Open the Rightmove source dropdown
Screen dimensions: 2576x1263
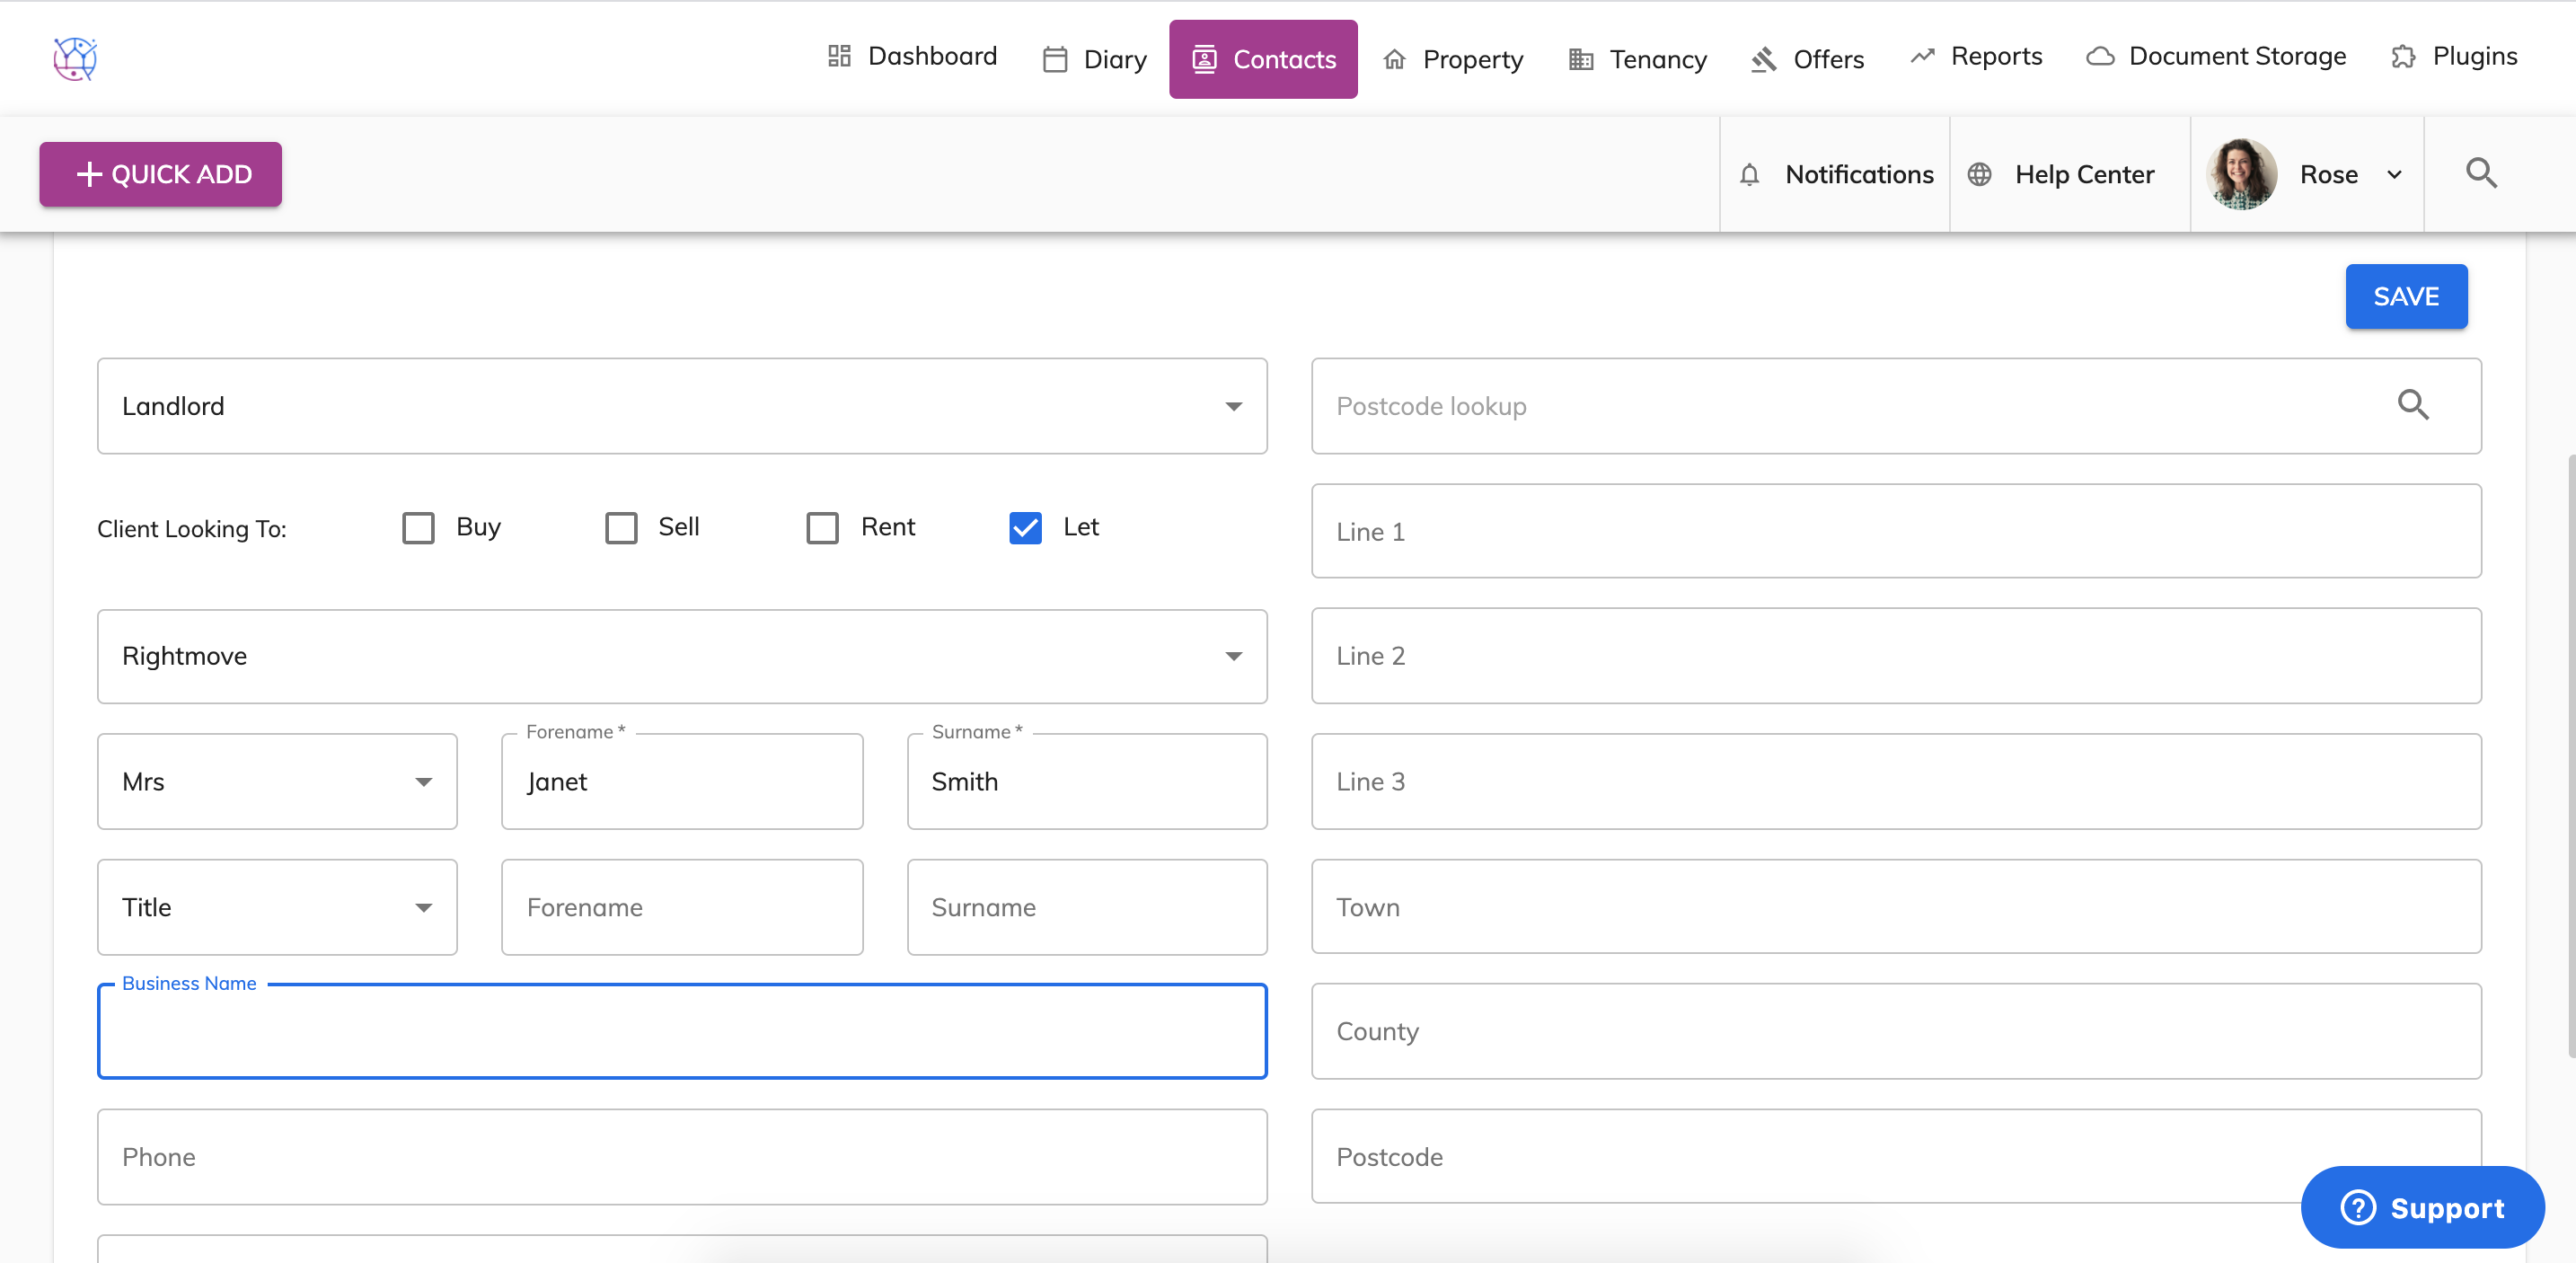point(682,656)
